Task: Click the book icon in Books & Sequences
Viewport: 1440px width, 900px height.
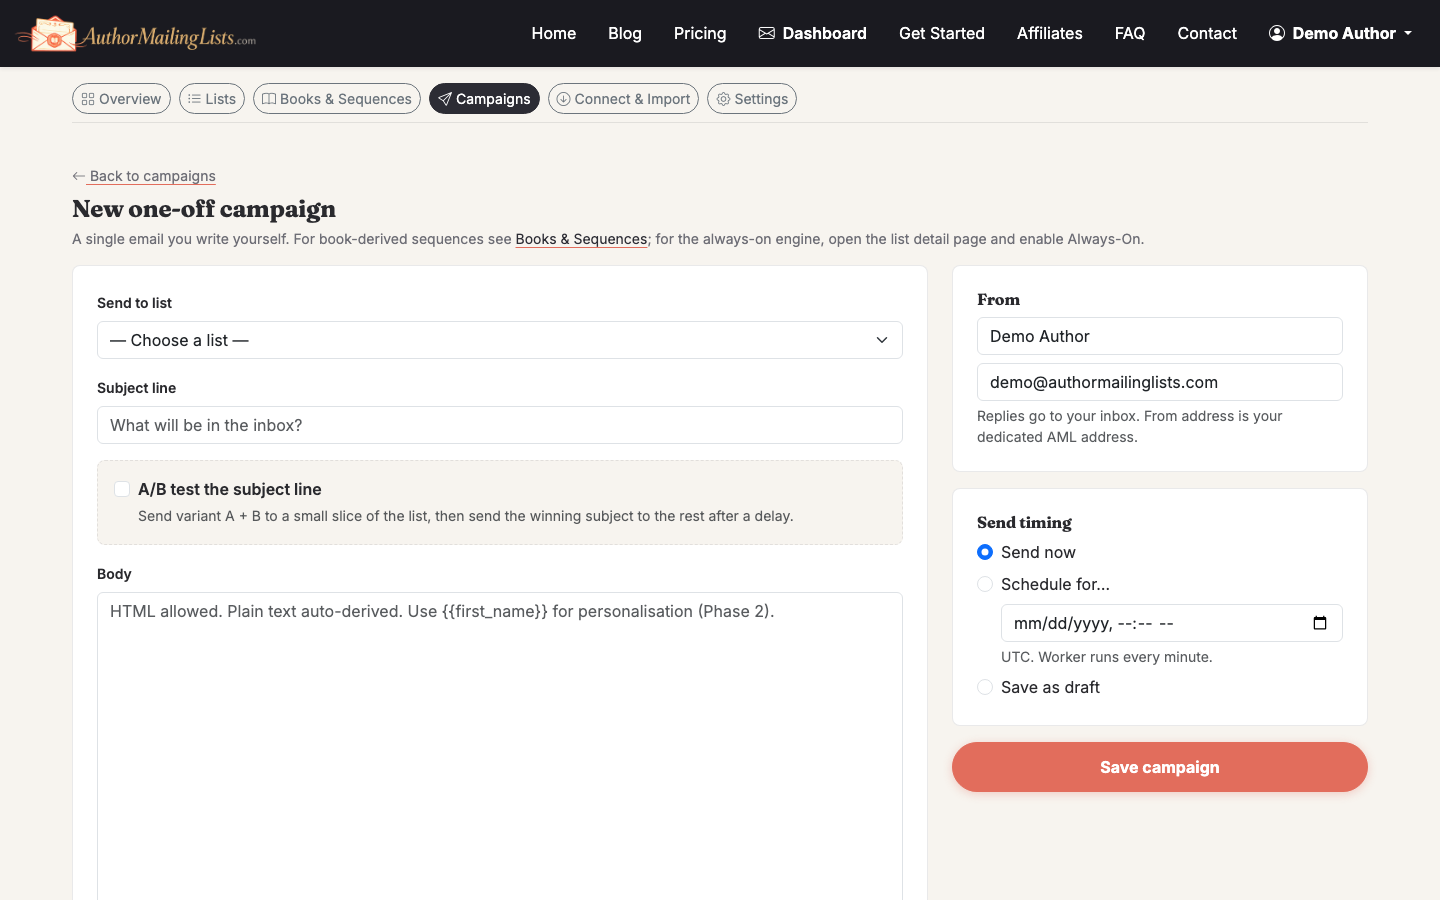Action: 269,99
